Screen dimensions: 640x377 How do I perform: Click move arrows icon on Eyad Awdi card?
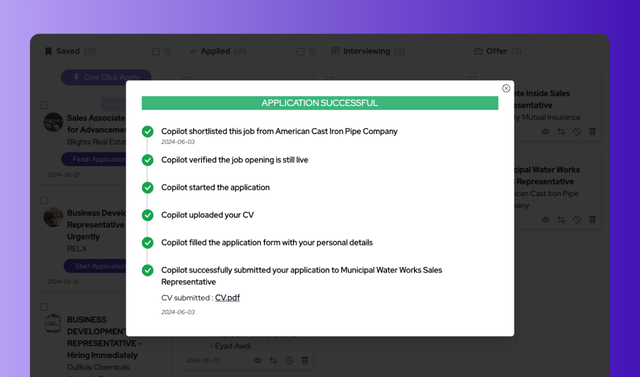273,360
